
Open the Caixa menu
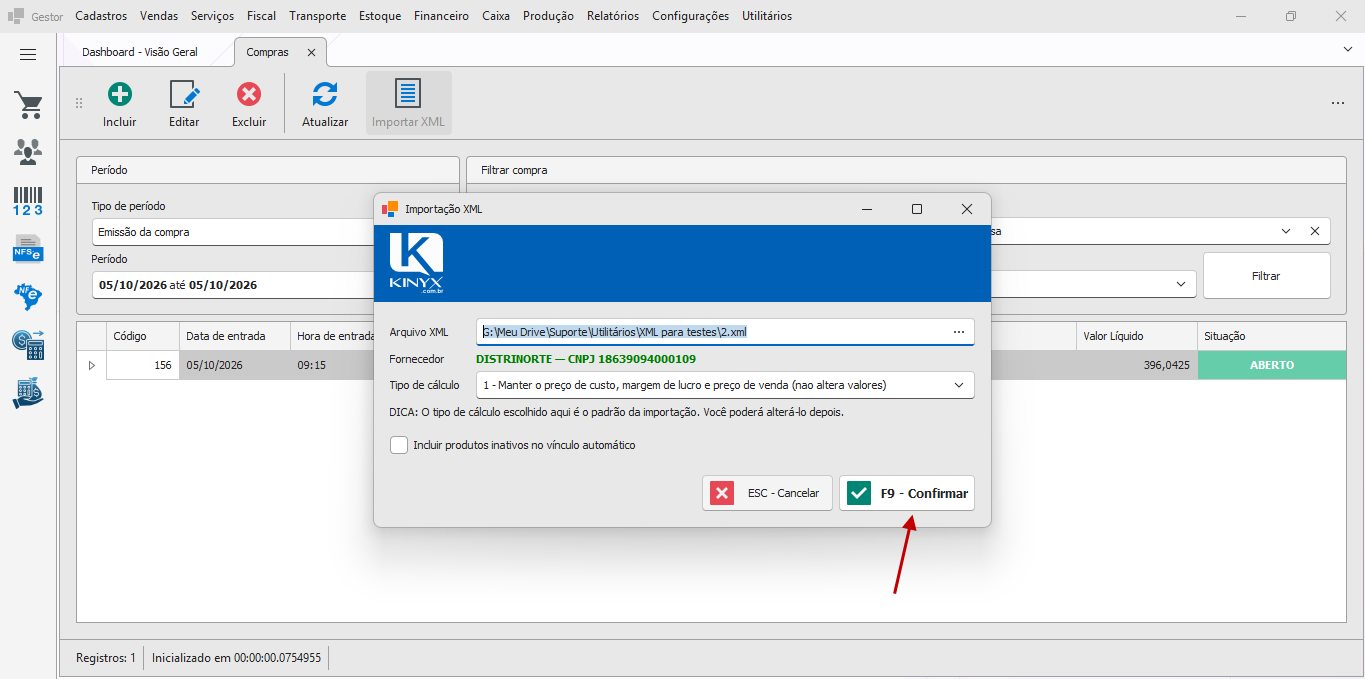[x=496, y=16]
